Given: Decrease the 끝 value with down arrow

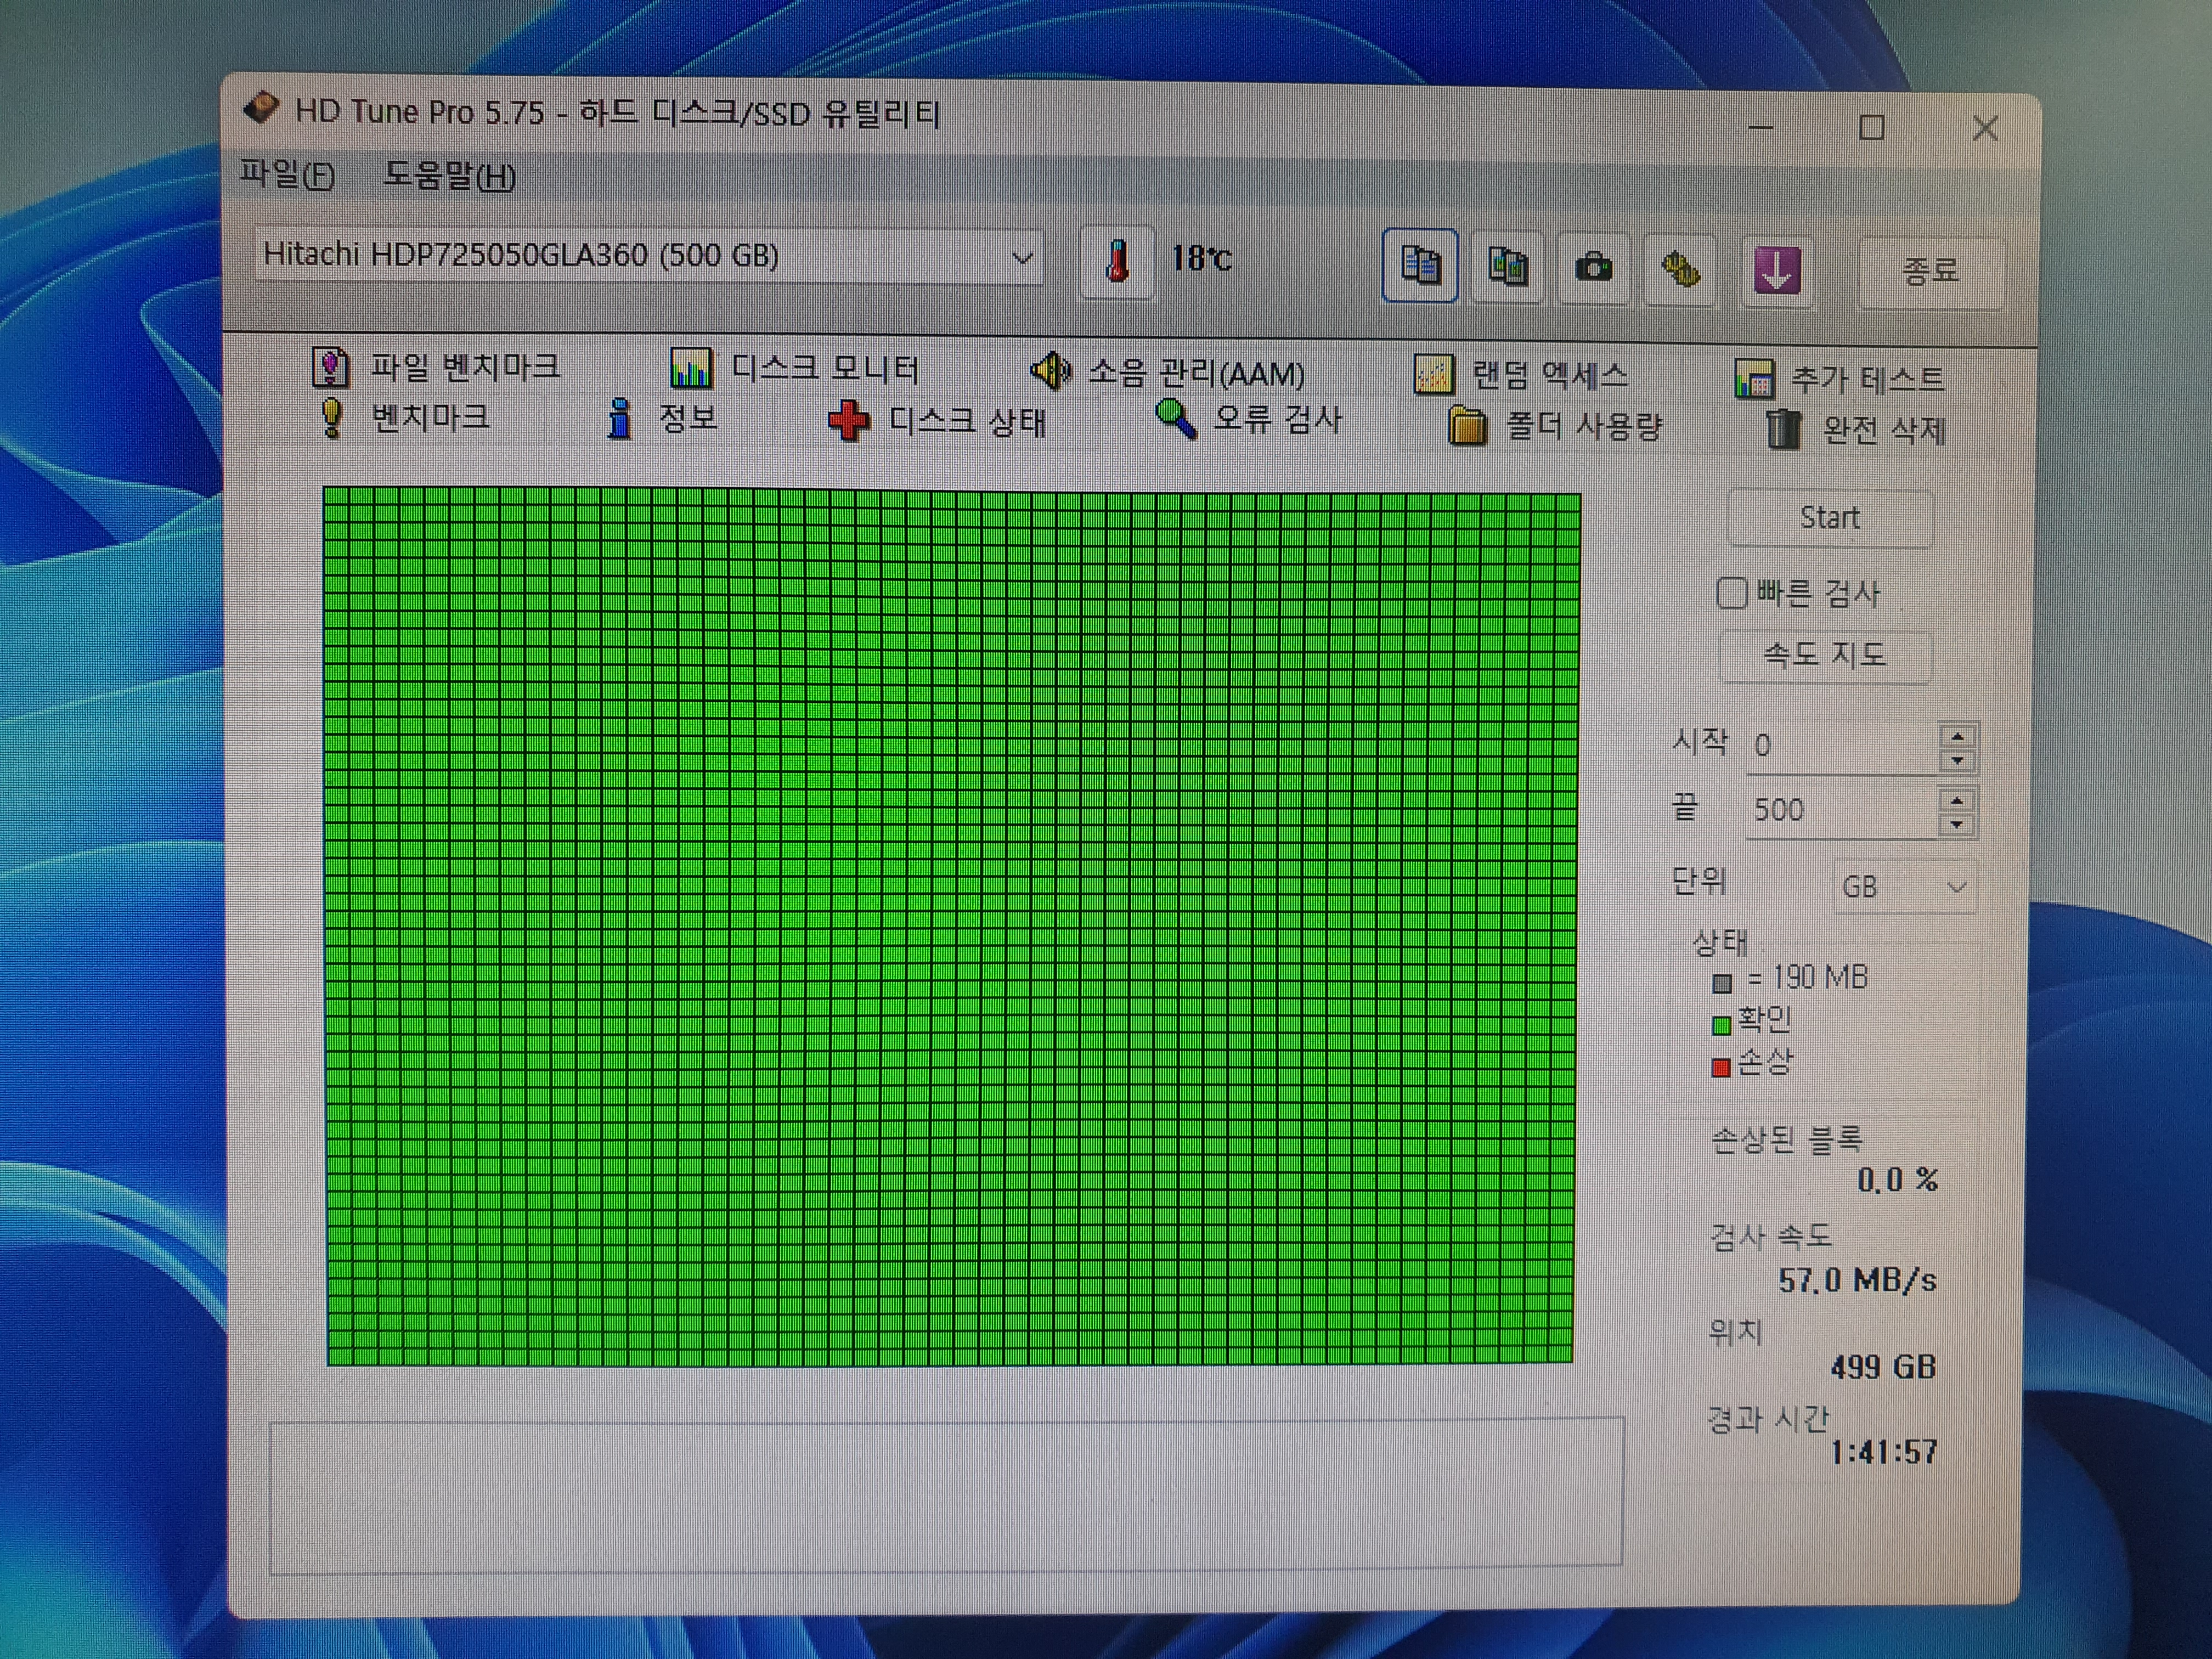Looking at the screenshot, I should (x=1956, y=825).
